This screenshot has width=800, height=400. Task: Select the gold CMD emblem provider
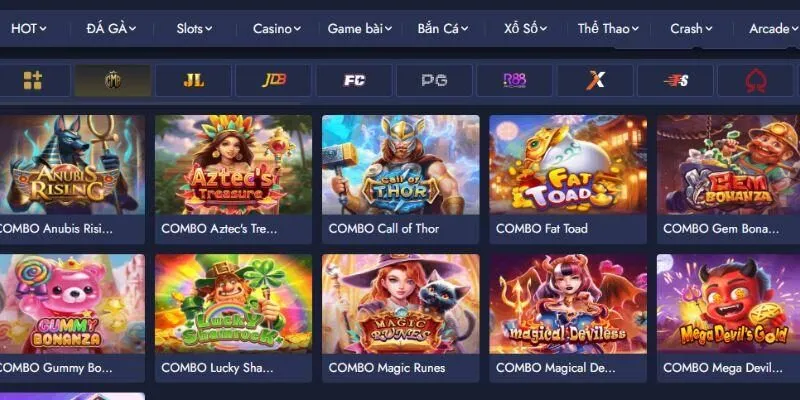[113, 80]
